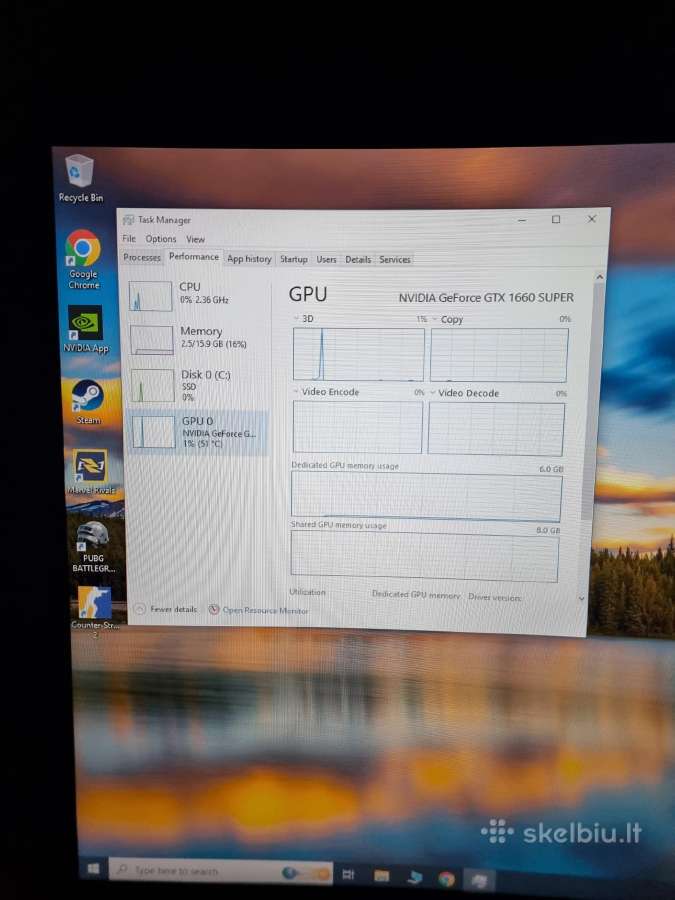Image resolution: width=675 pixels, height=900 pixels.
Task: Open the View menu
Action: pyautogui.click(x=195, y=239)
